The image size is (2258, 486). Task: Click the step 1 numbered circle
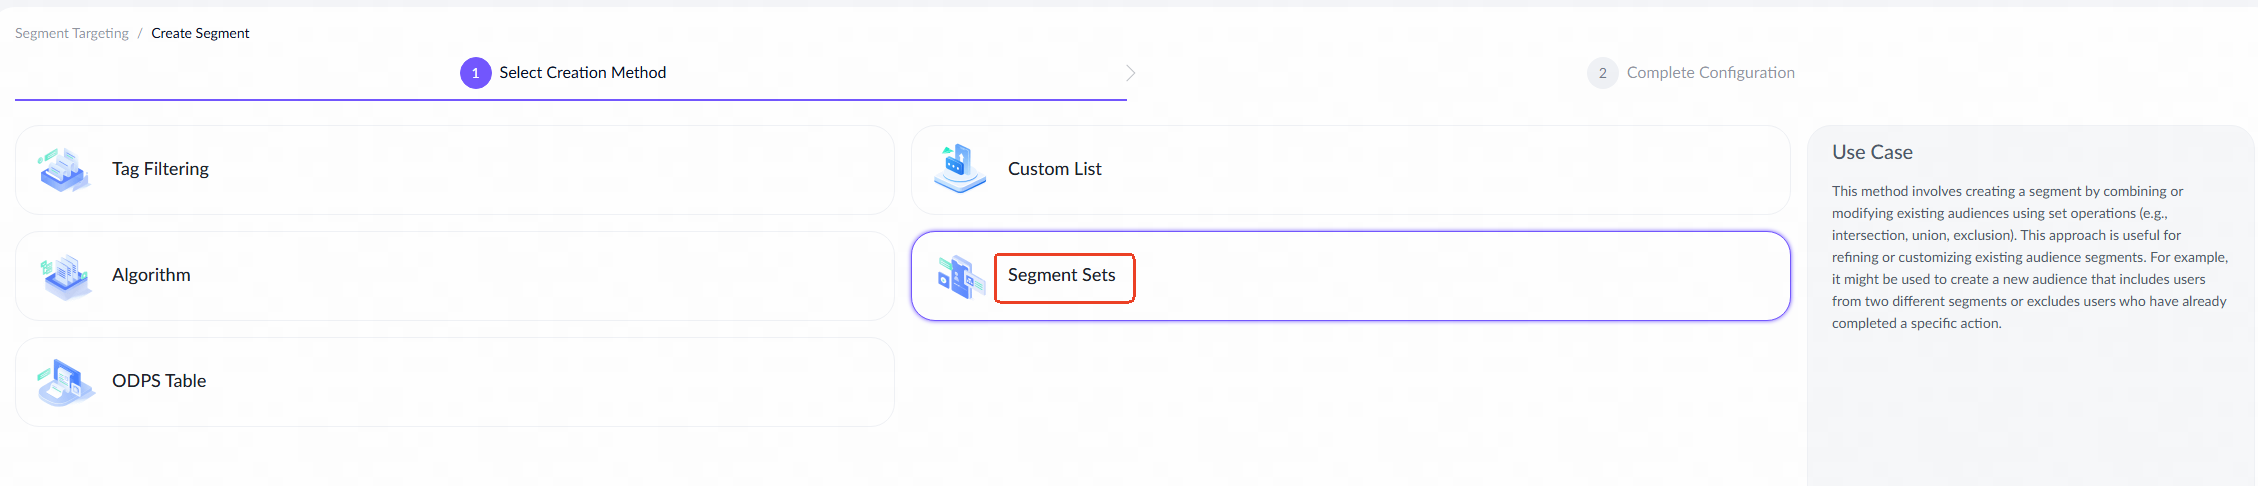(475, 73)
